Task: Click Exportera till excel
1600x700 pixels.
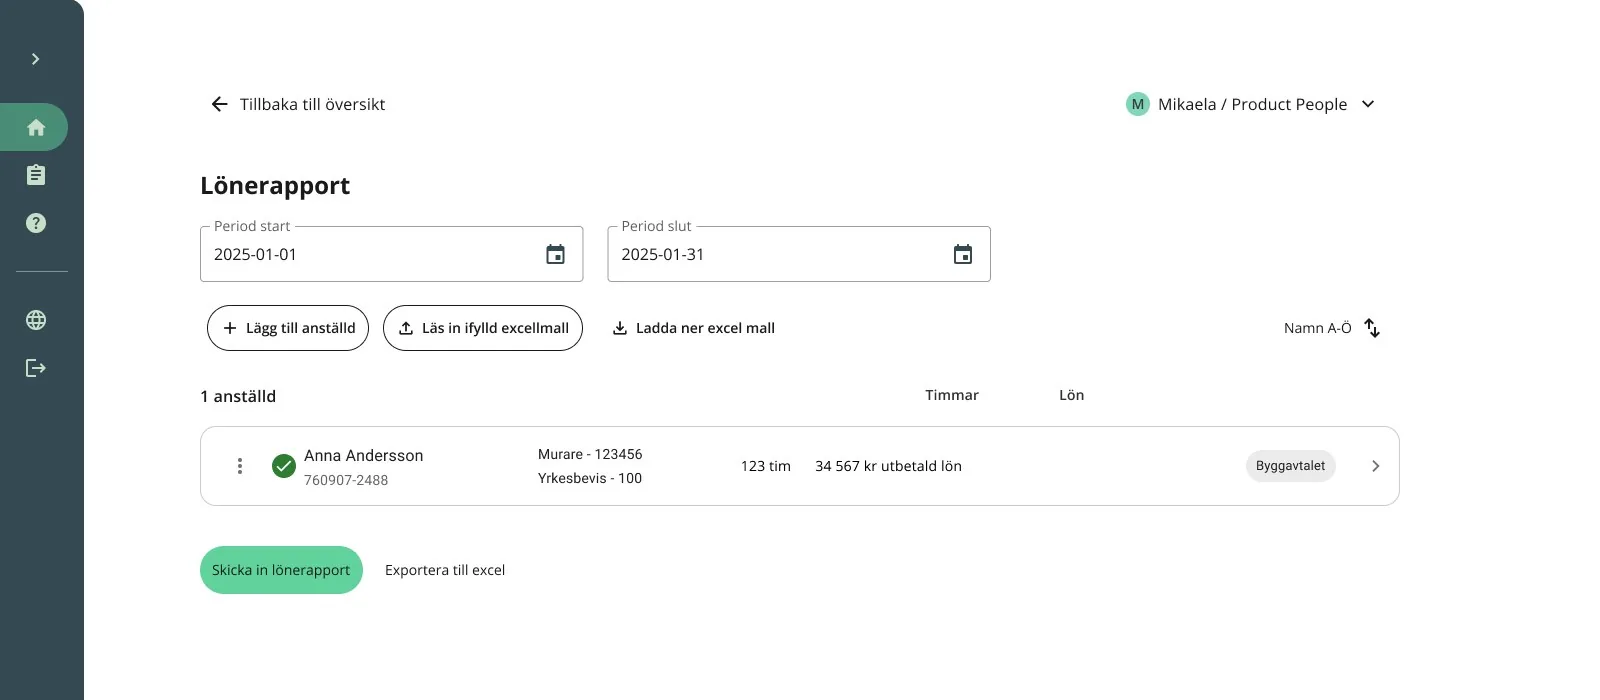Action: coord(445,570)
